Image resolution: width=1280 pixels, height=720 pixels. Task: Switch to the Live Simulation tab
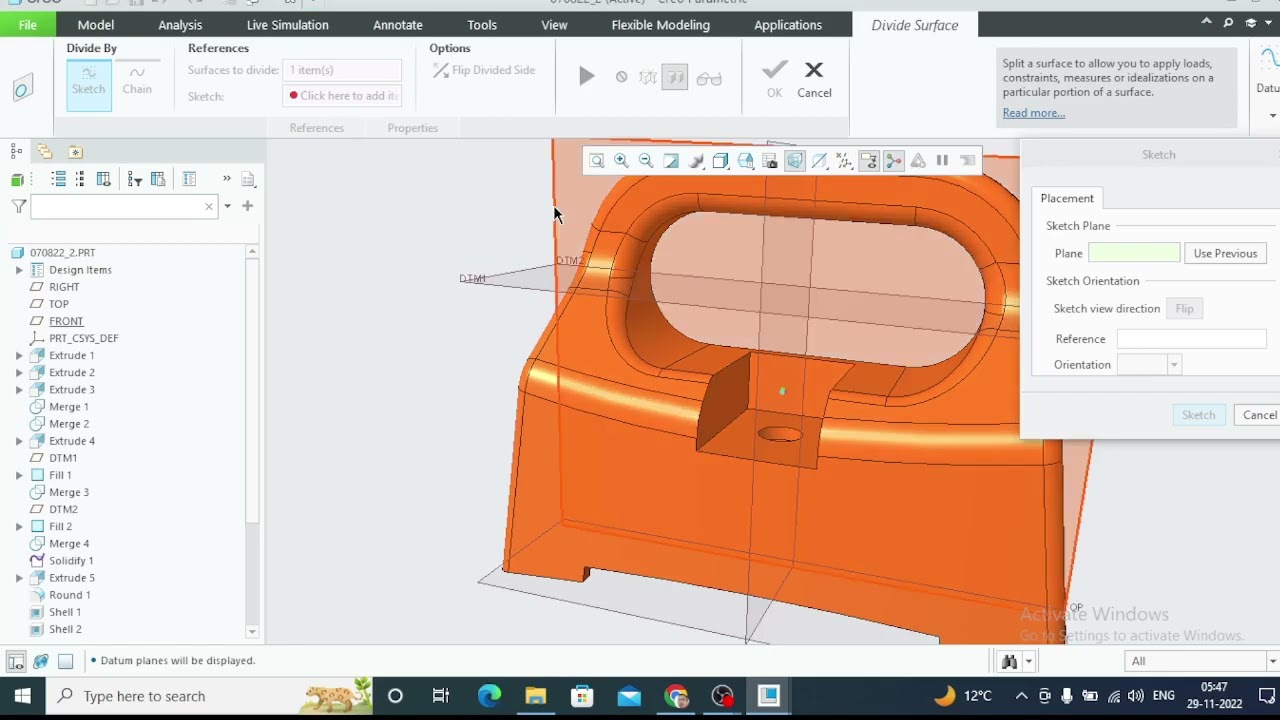[287, 25]
